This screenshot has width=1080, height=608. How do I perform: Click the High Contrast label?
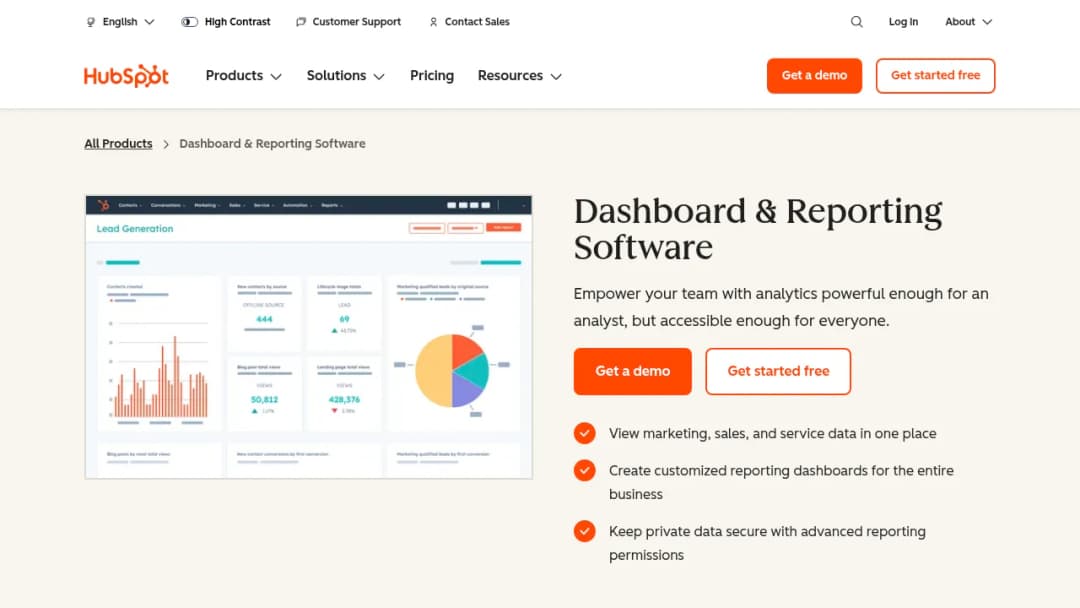[x=237, y=22]
